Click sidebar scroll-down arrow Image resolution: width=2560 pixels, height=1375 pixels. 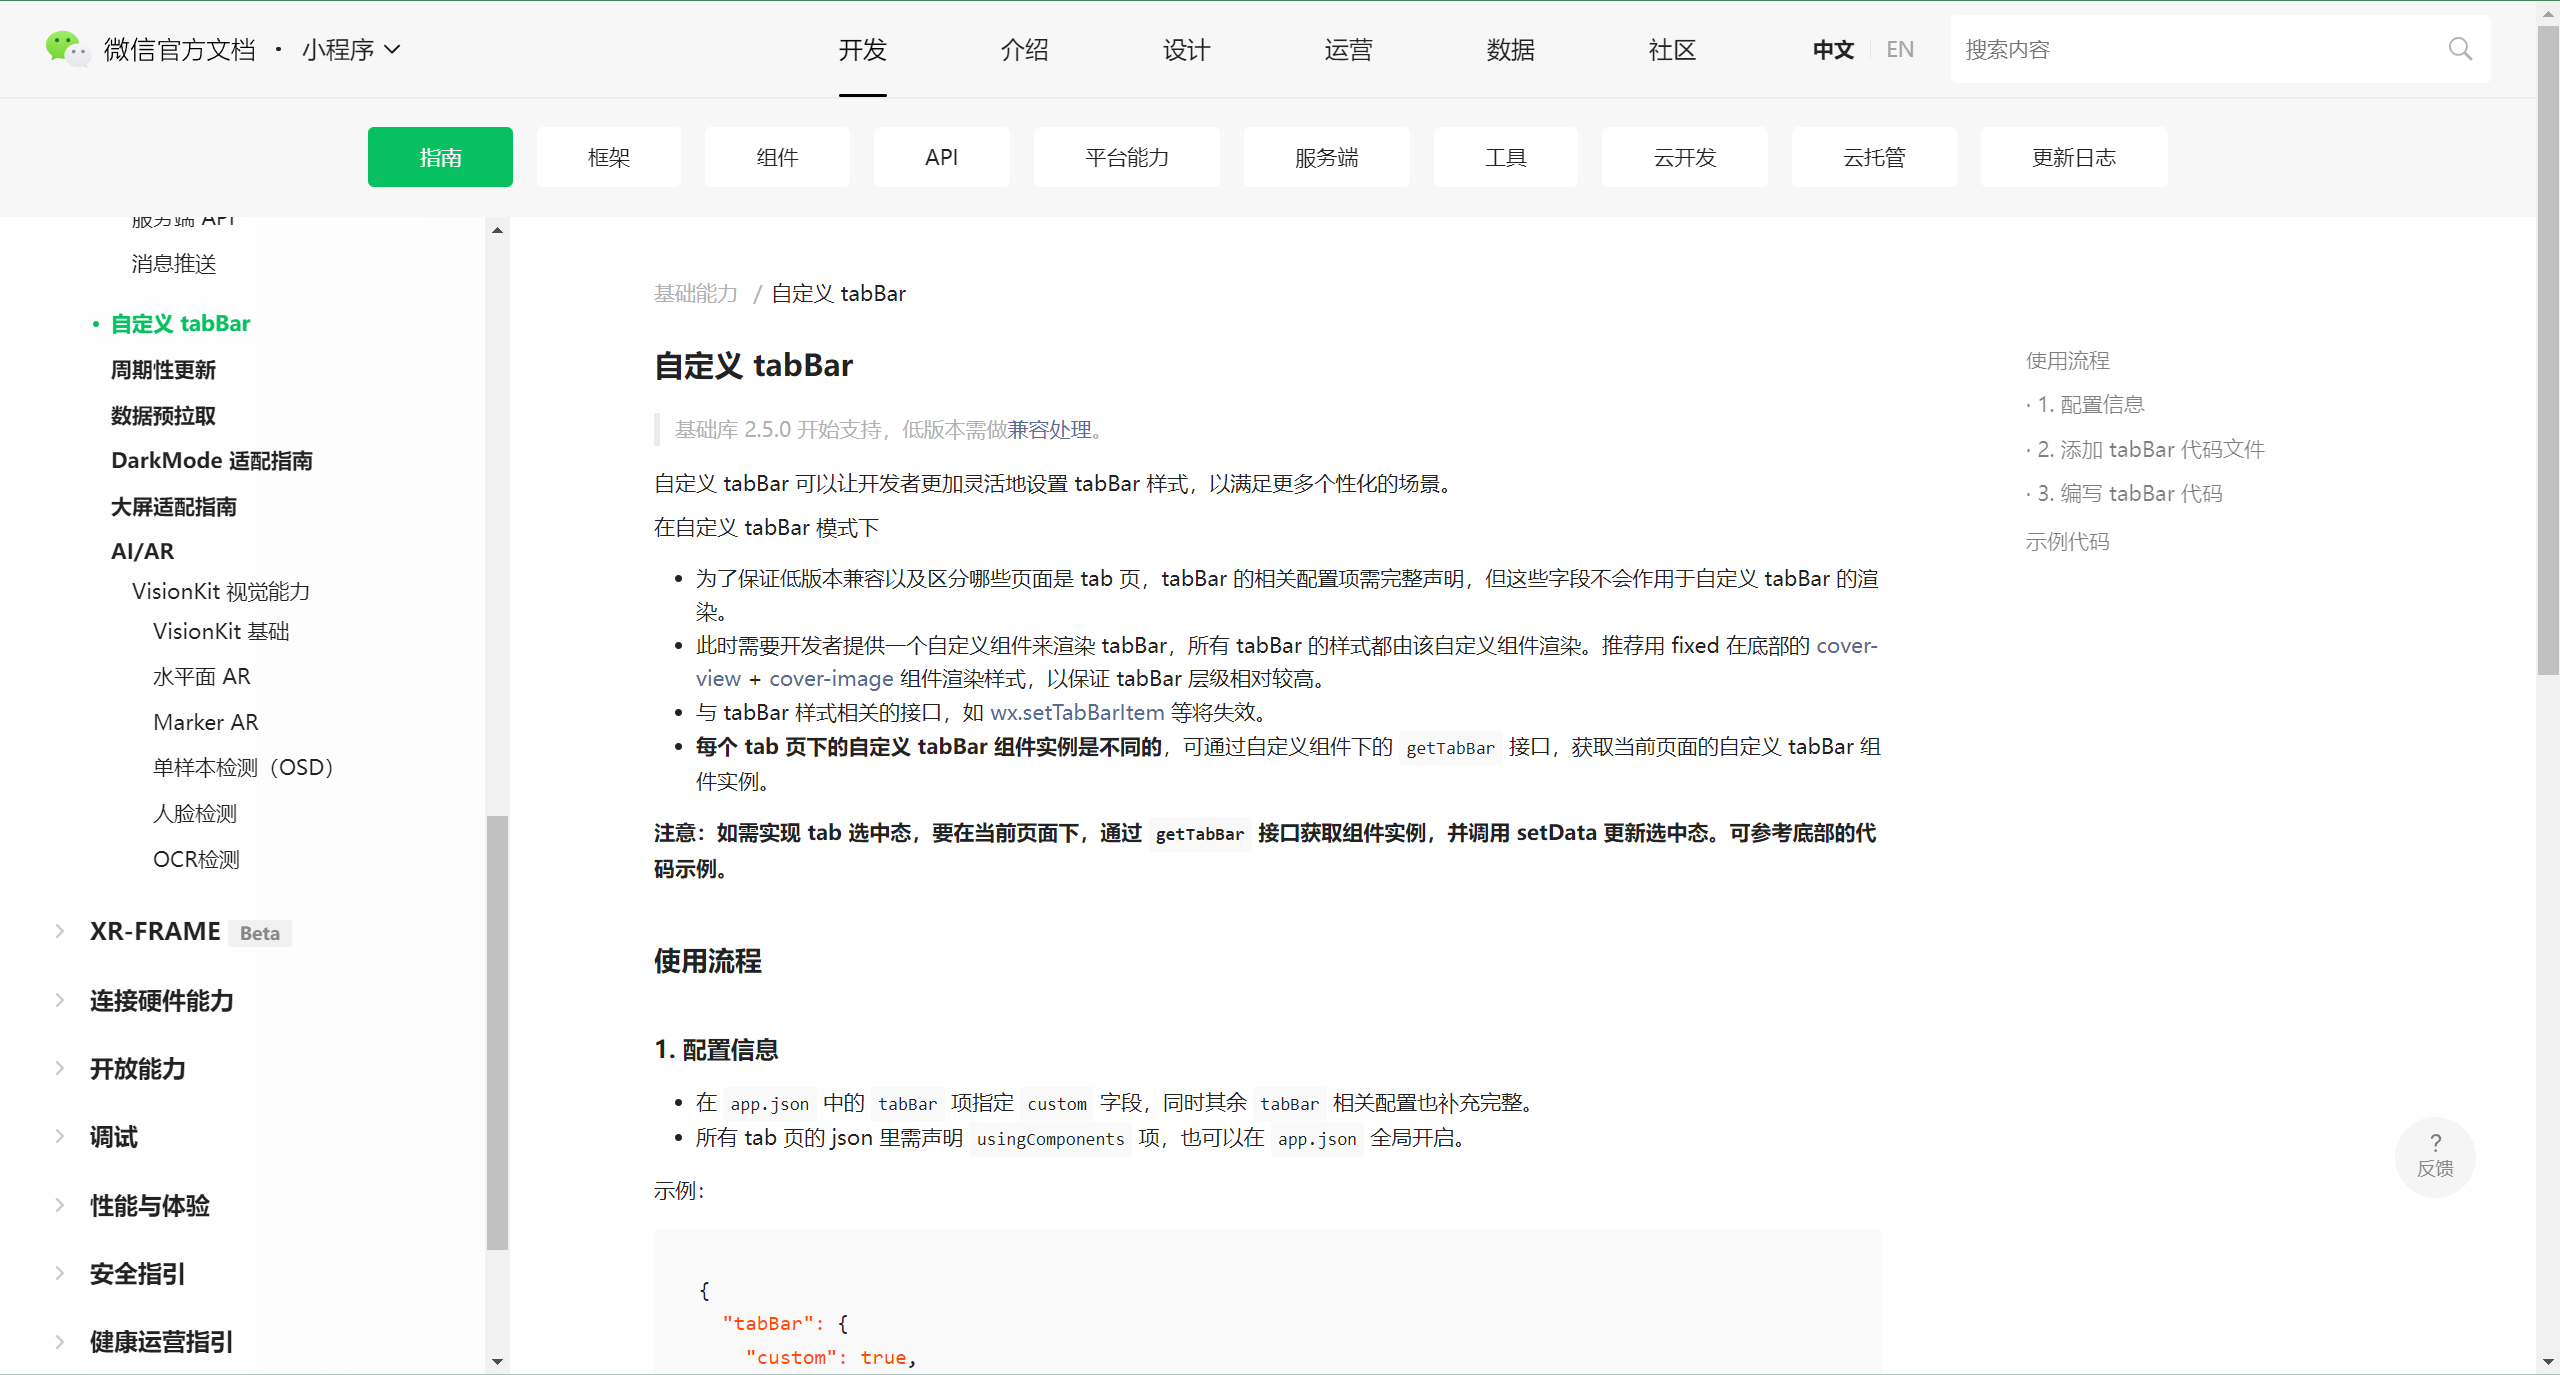[x=497, y=1362]
